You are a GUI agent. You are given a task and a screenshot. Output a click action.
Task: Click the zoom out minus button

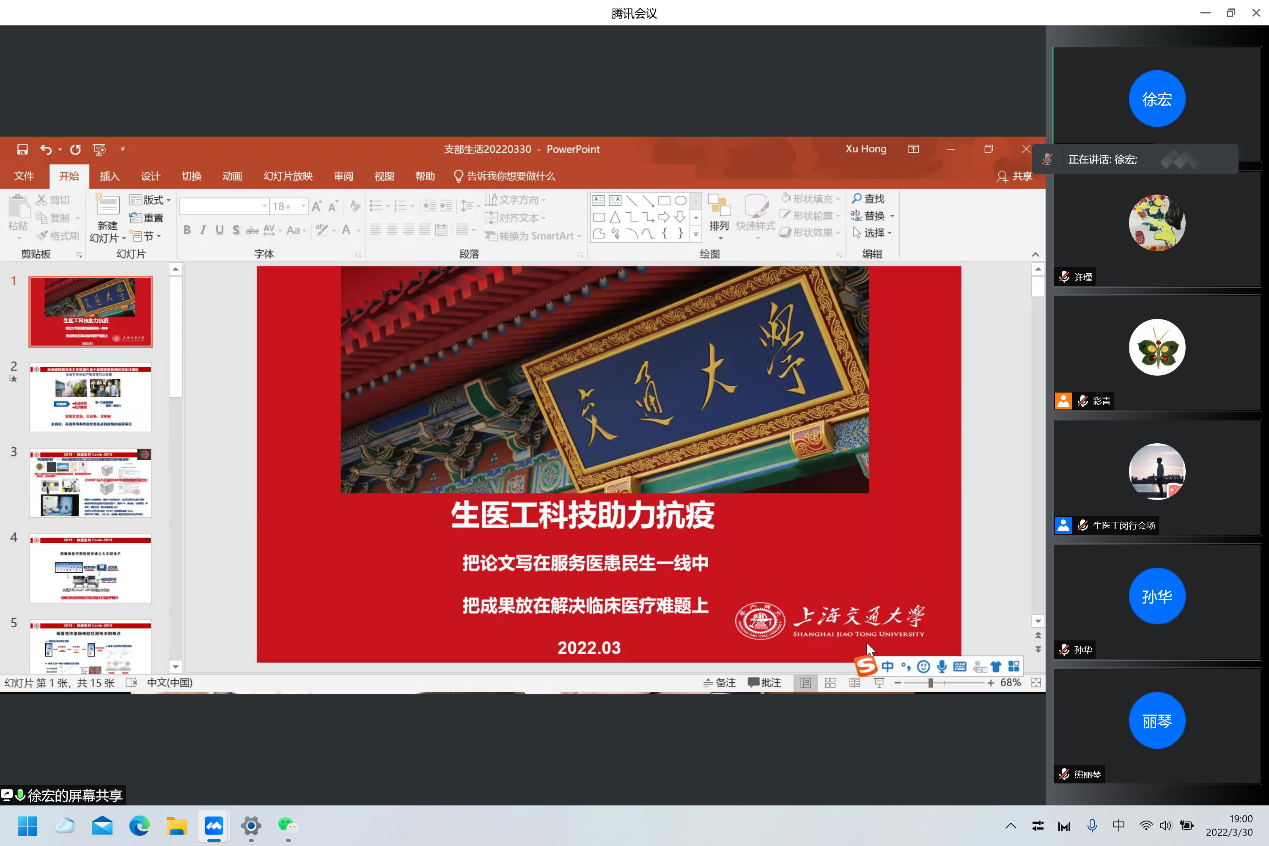point(897,683)
